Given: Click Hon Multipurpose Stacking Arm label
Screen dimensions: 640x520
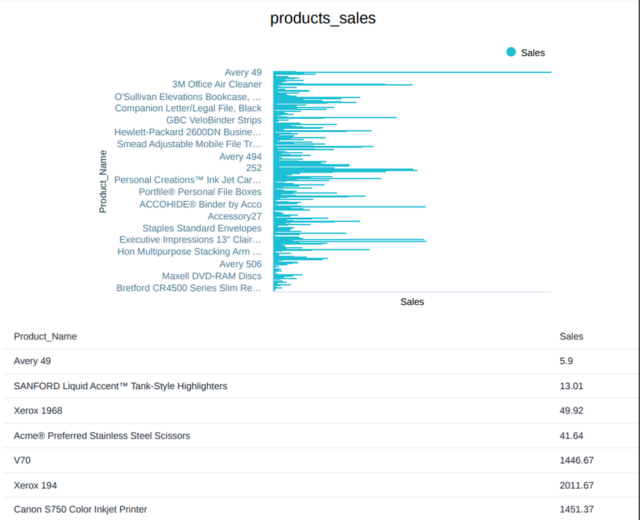Looking at the screenshot, I should click(189, 251).
